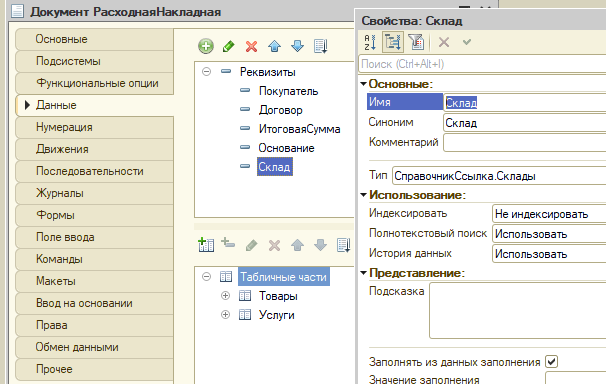This screenshot has height=384, width=606.
Task: Edit the selected attribute with the pencil icon
Action: [x=229, y=46]
